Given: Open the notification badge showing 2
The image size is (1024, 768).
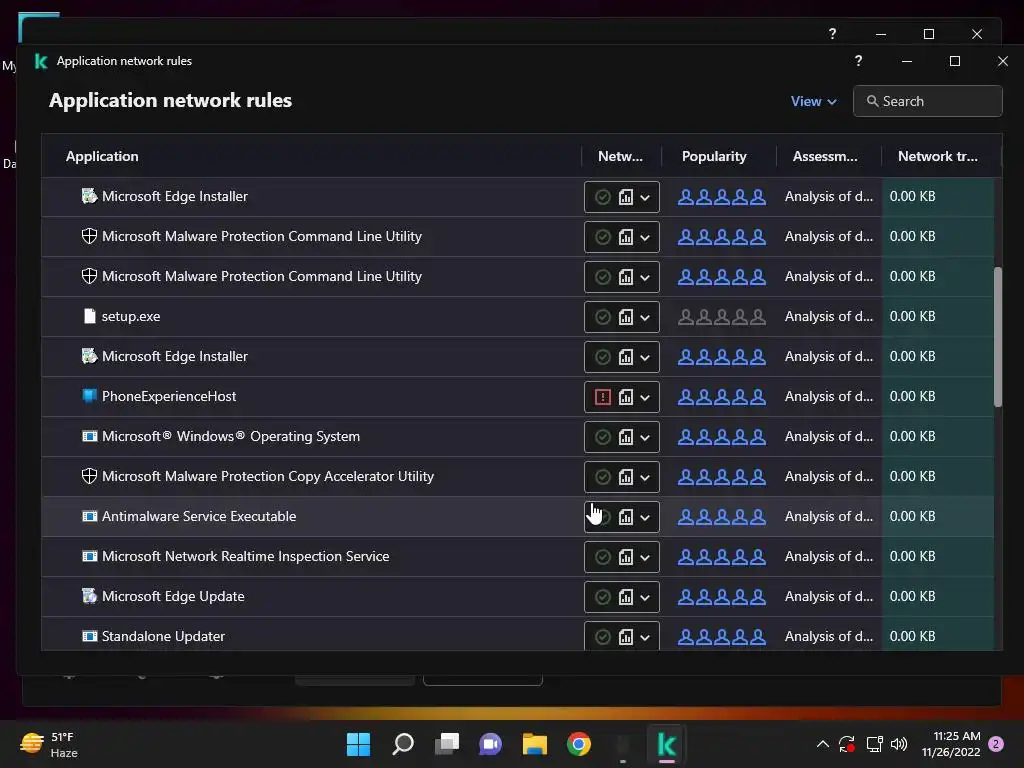Looking at the screenshot, I should click(x=996, y=744).
